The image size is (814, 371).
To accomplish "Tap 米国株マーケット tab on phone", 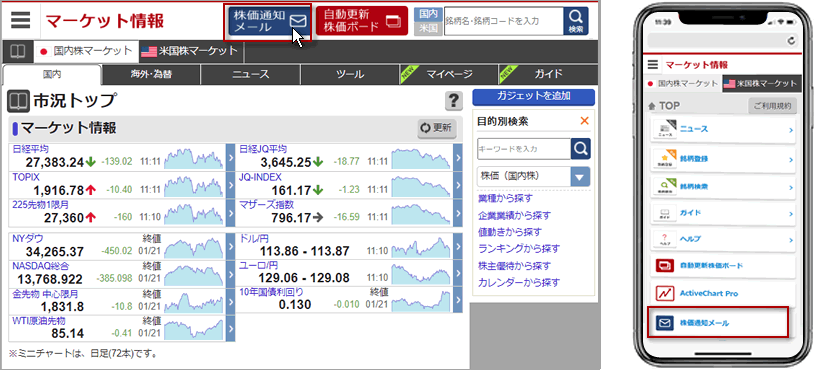I will 763,83.
